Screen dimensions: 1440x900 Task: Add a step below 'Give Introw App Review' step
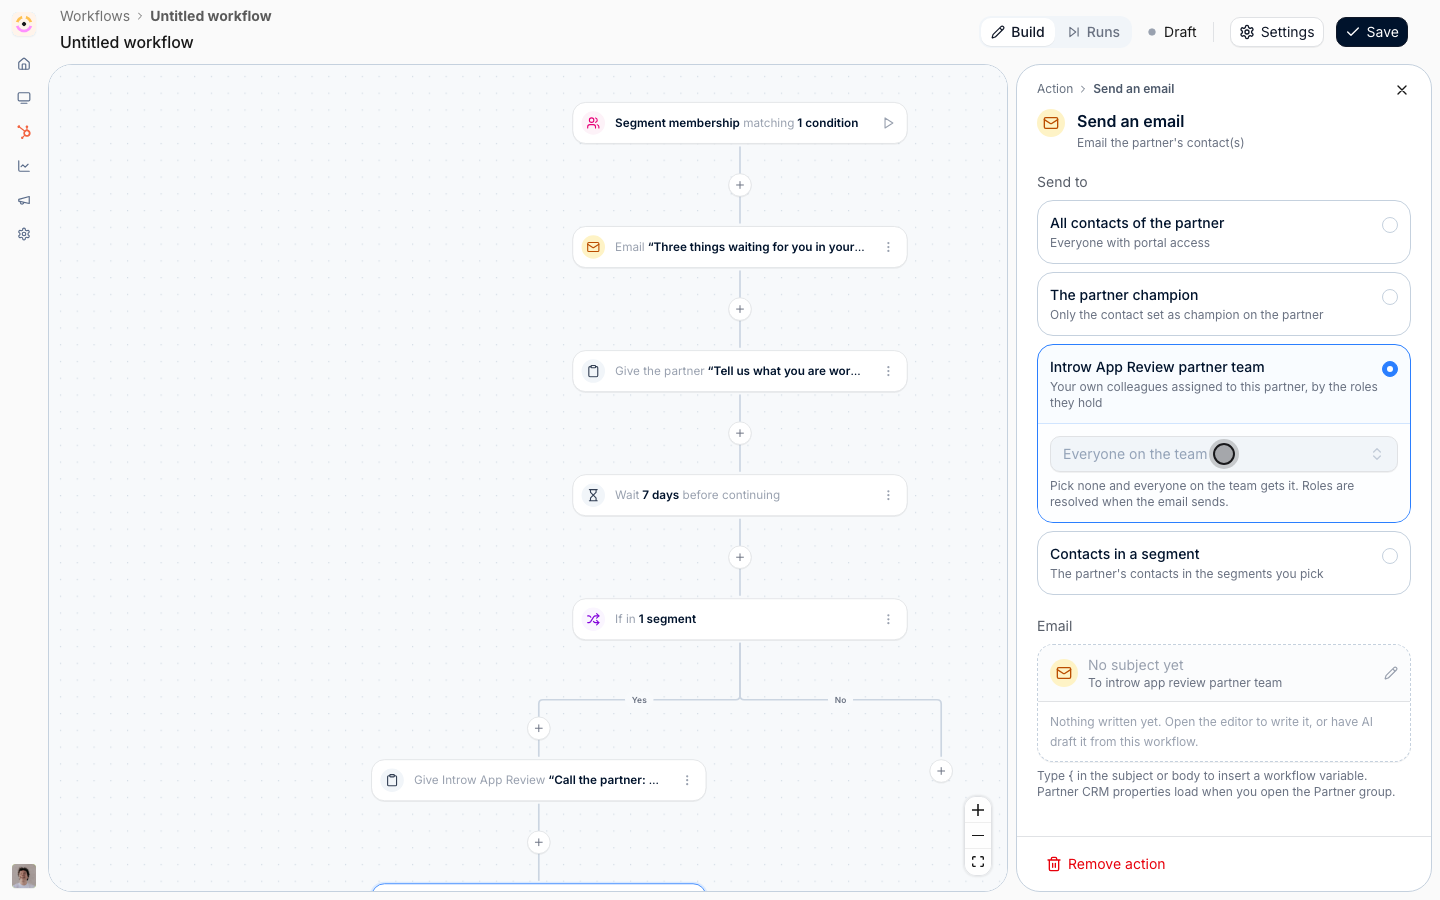(539, 842)
